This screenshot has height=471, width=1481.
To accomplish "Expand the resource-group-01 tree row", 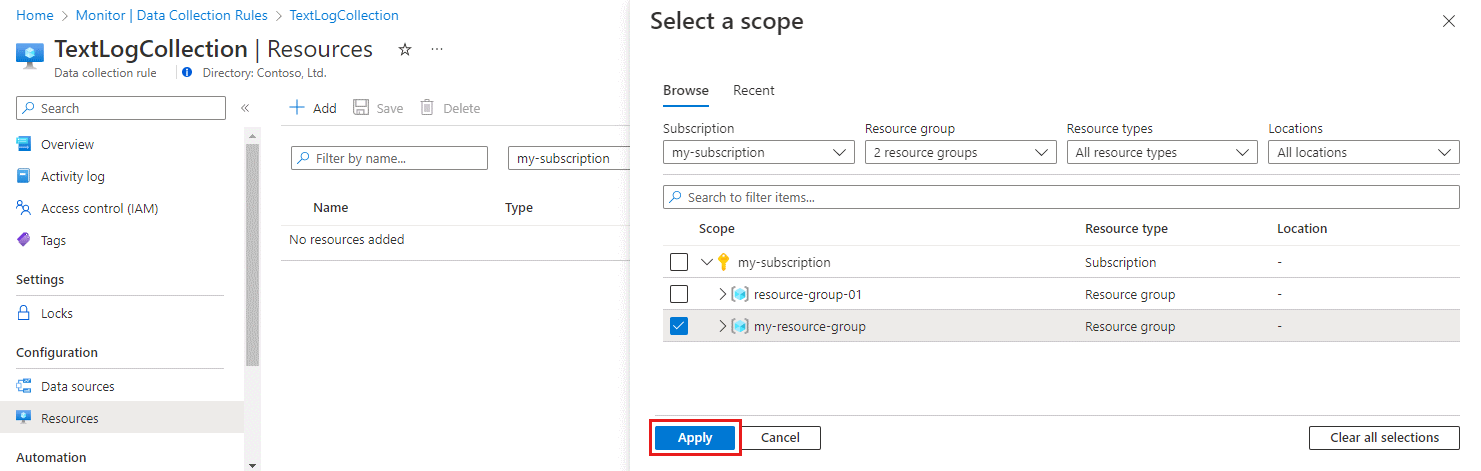I will coord(723,294).
